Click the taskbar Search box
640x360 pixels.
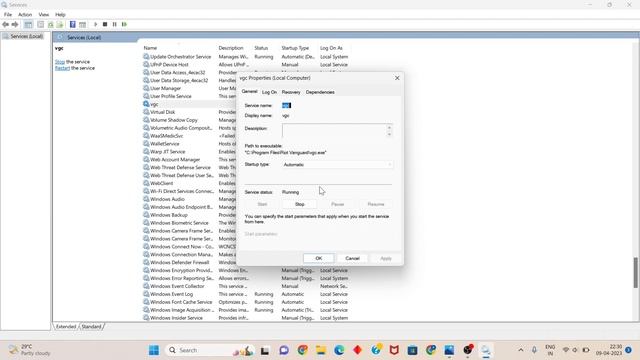click(x=209, y=350)
